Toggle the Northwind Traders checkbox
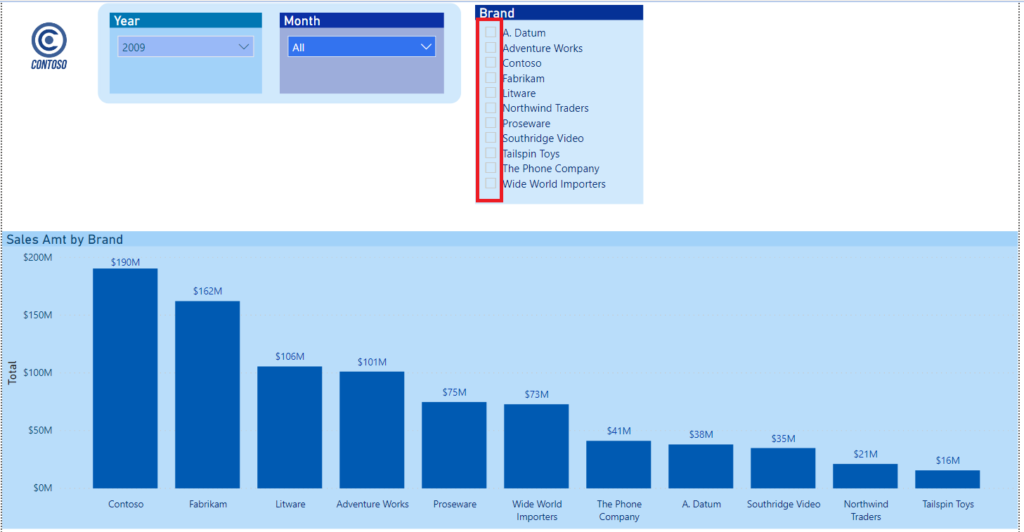The height and width of the screenshot is (532, 1024). point(490,108)
